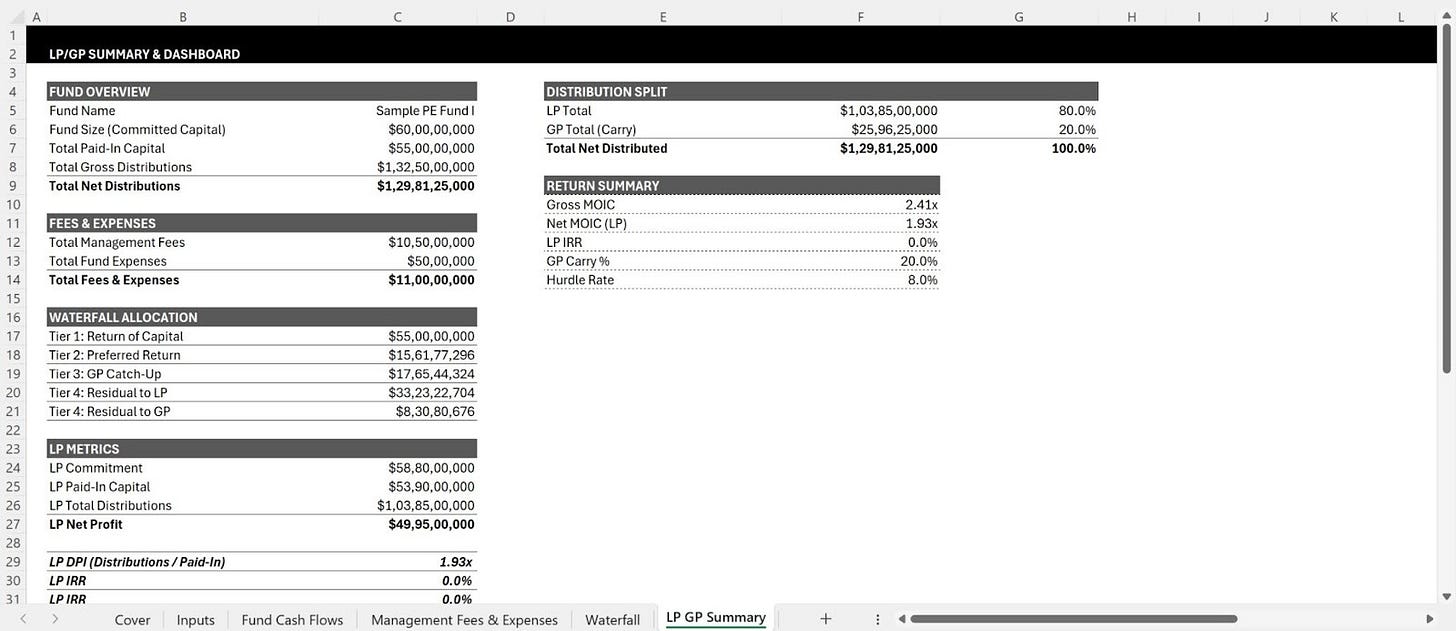The width and height of the screenshot is (1456, 631).
Task: Select Residual to GP value $8,30,80,676
Action: click(434, 411)
